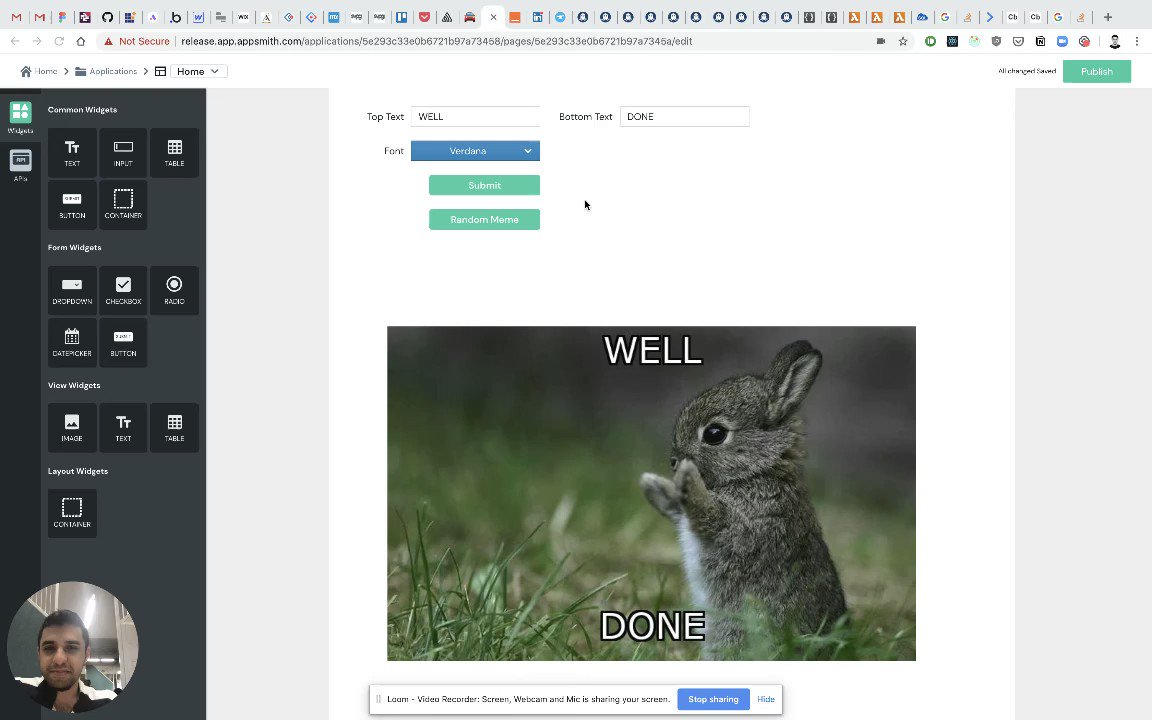Select the Radio widget in Form Widgets
This screenshot has width=1152, height=720.
click(x=174, y=290)
